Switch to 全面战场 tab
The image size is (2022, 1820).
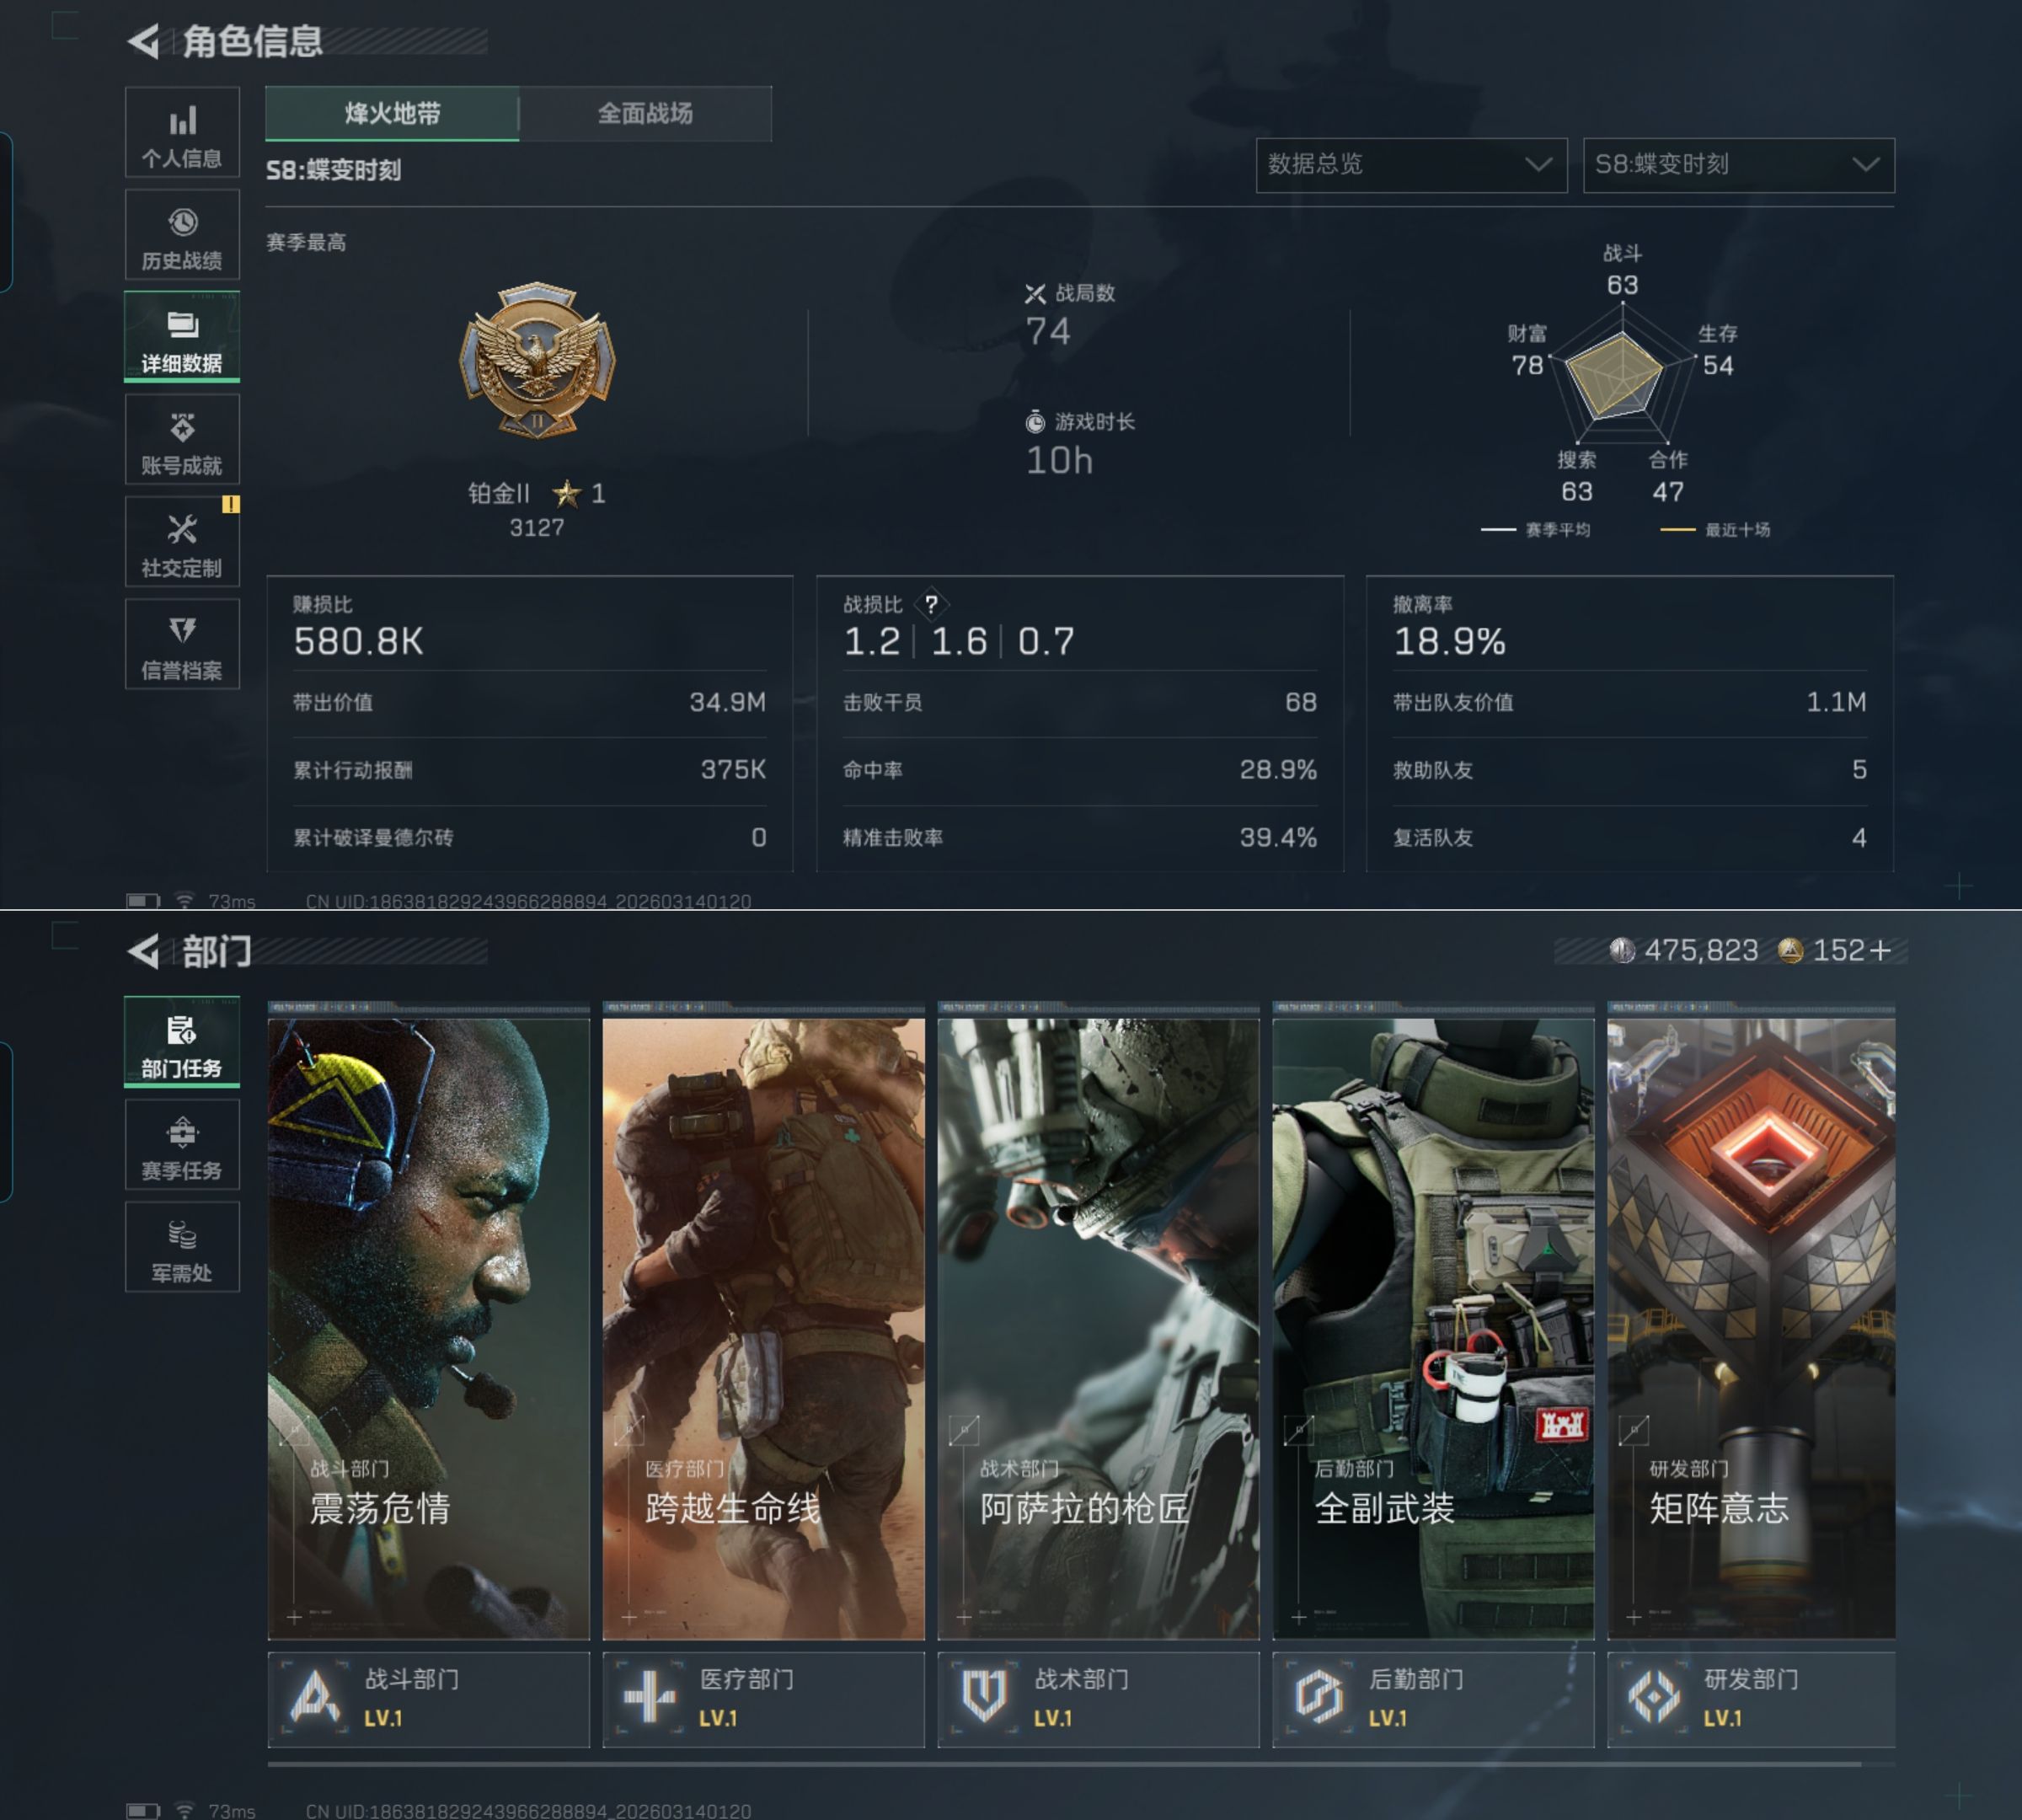click(x=645, y=113)
